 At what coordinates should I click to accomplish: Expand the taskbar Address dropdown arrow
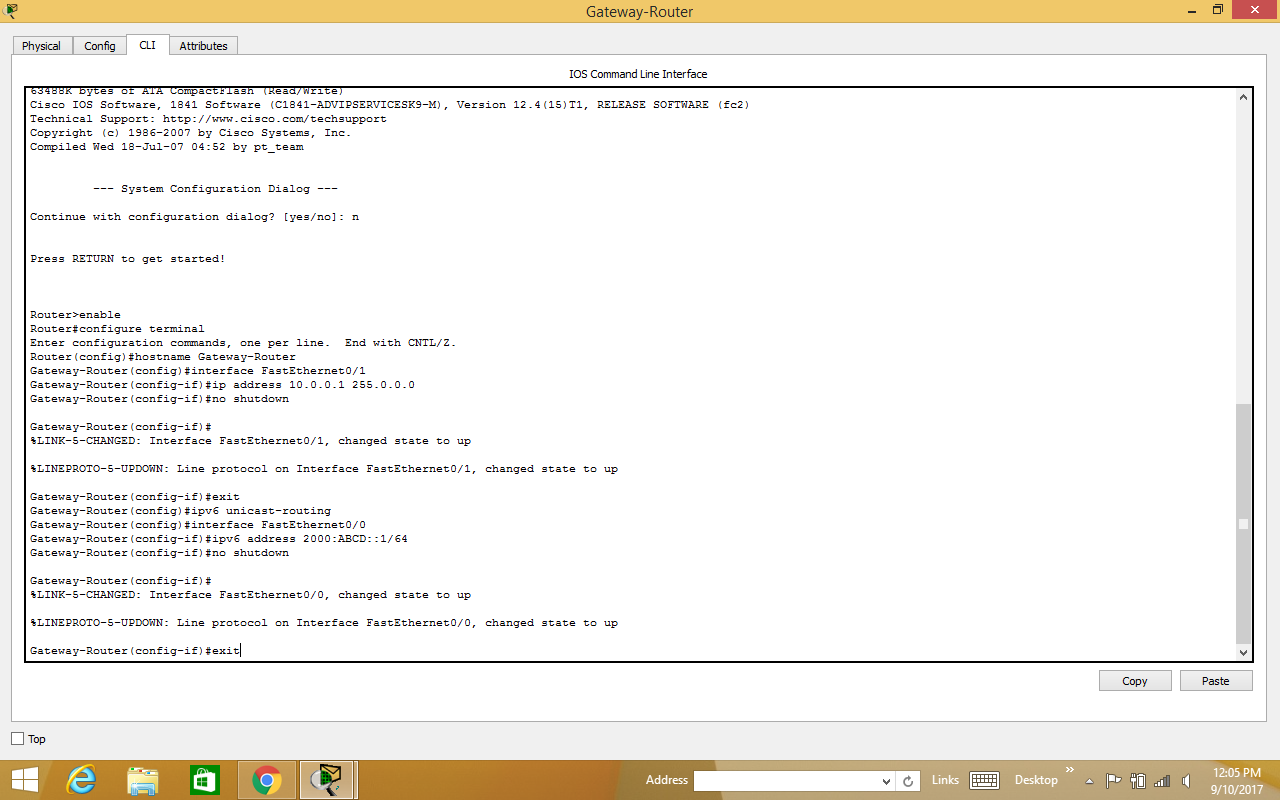coord(886,781)
